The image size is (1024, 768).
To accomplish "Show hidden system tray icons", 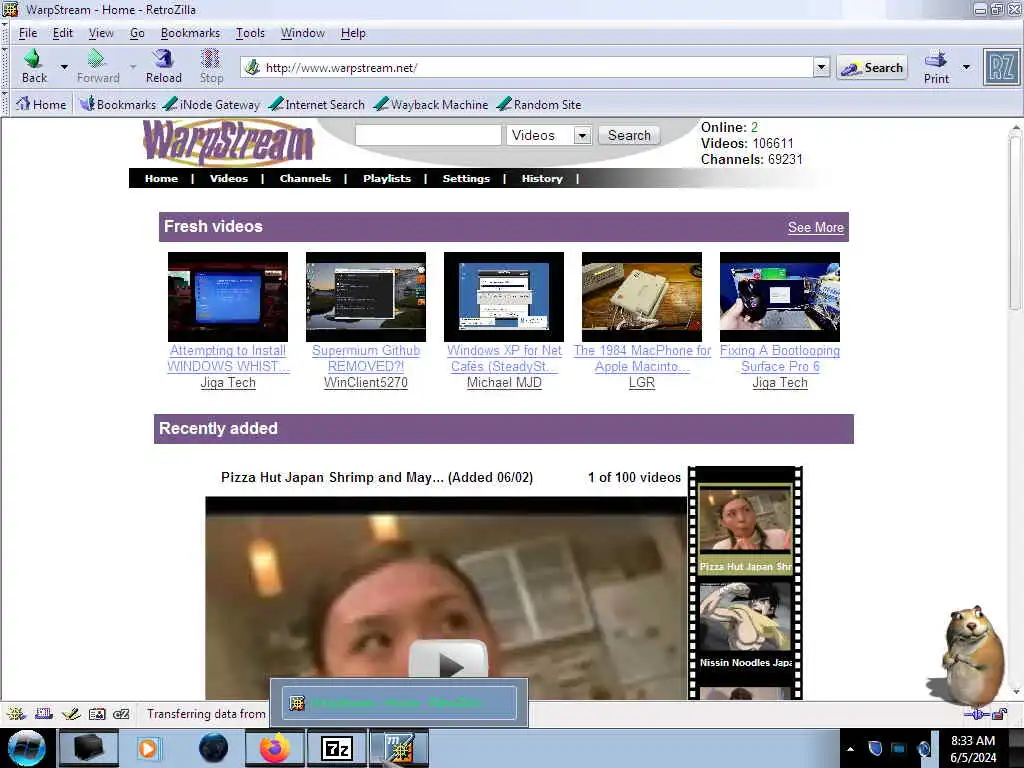I will click(x=850, y=749).
